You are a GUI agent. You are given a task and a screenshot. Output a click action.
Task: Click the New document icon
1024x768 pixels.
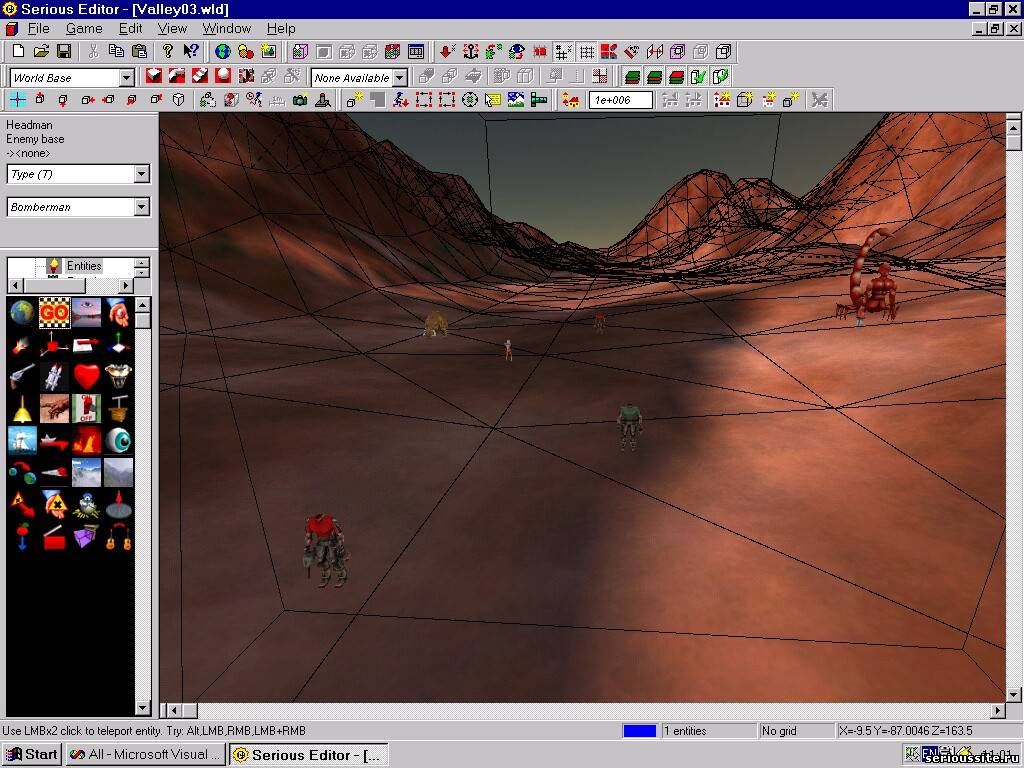pos(18,52)
